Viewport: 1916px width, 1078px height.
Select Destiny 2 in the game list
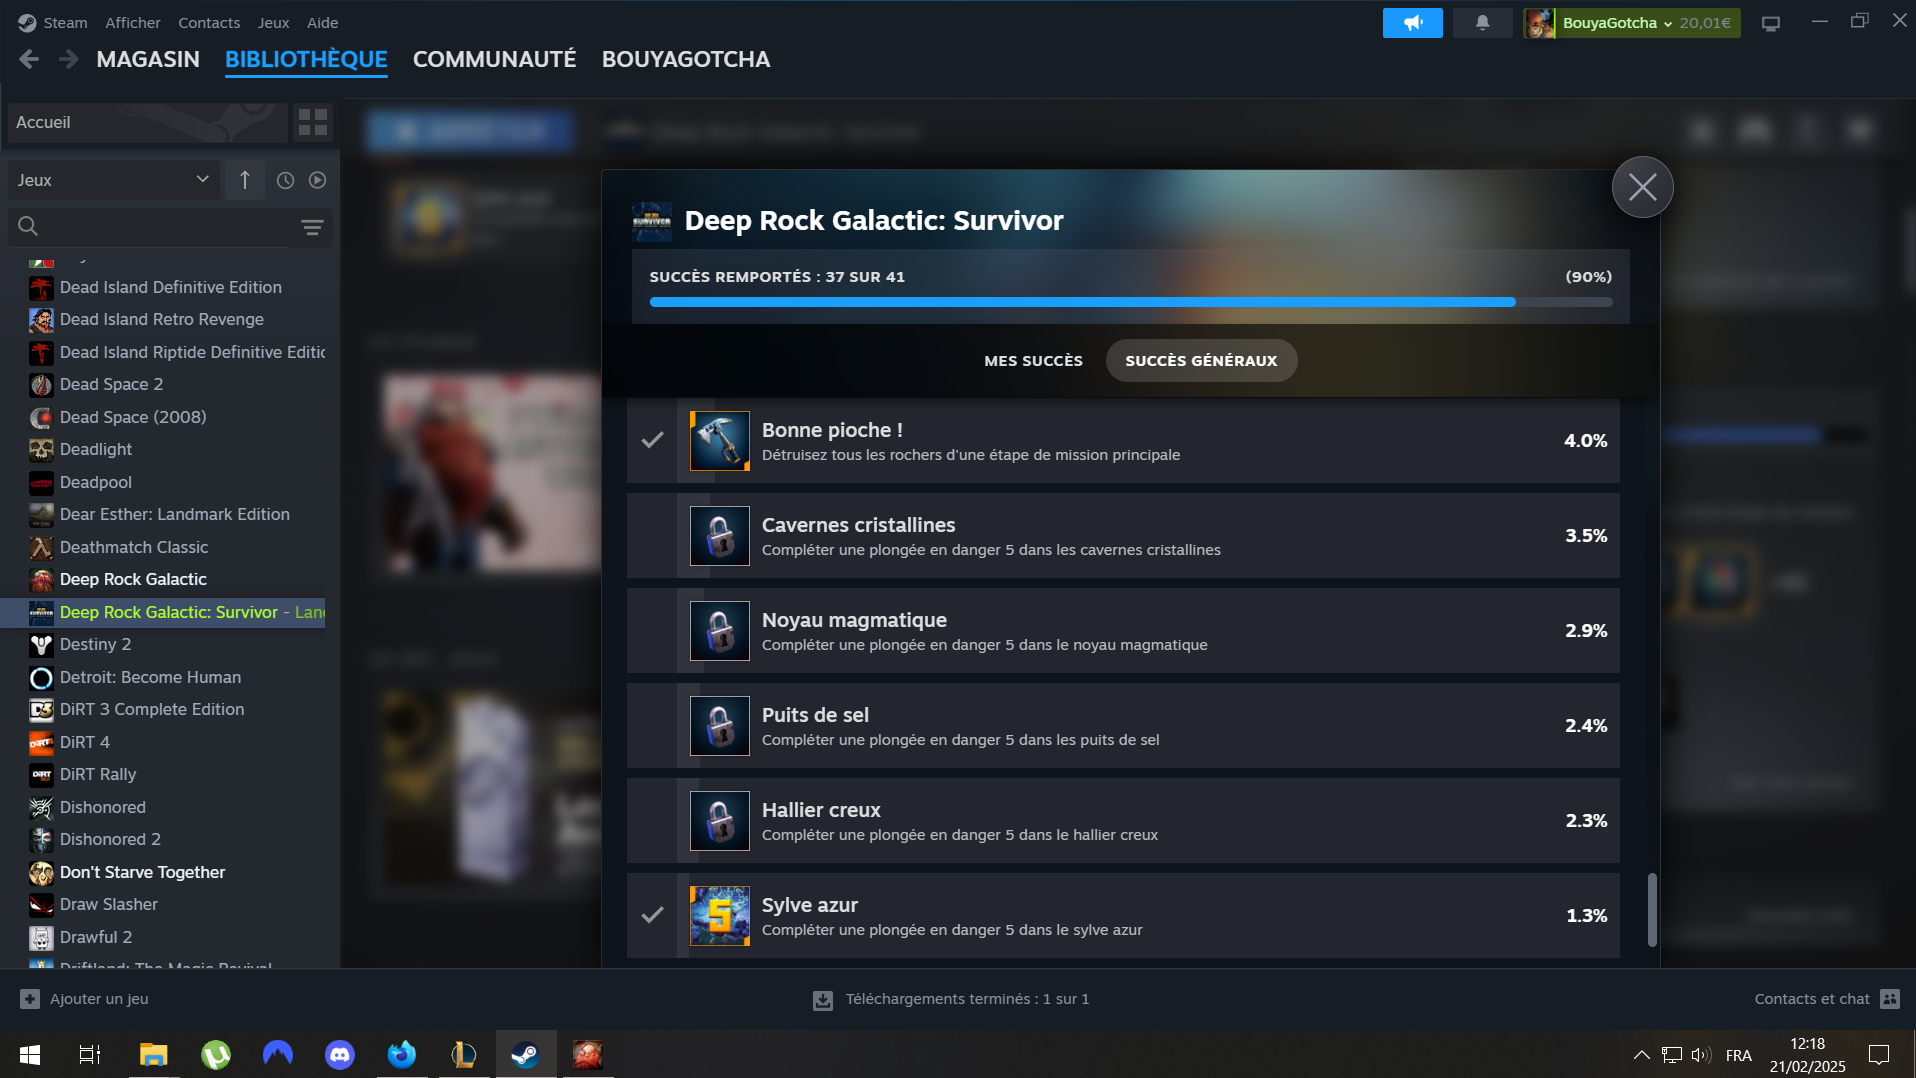95,645
